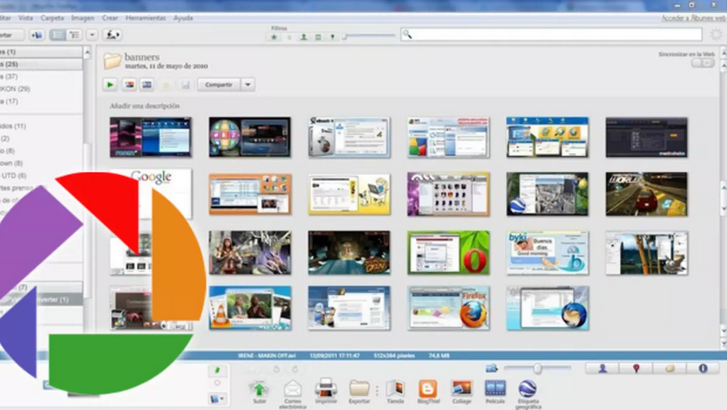The image size is (727, 410).
Task: Open the Ayuda menu
Action: (x=183, y=18)
